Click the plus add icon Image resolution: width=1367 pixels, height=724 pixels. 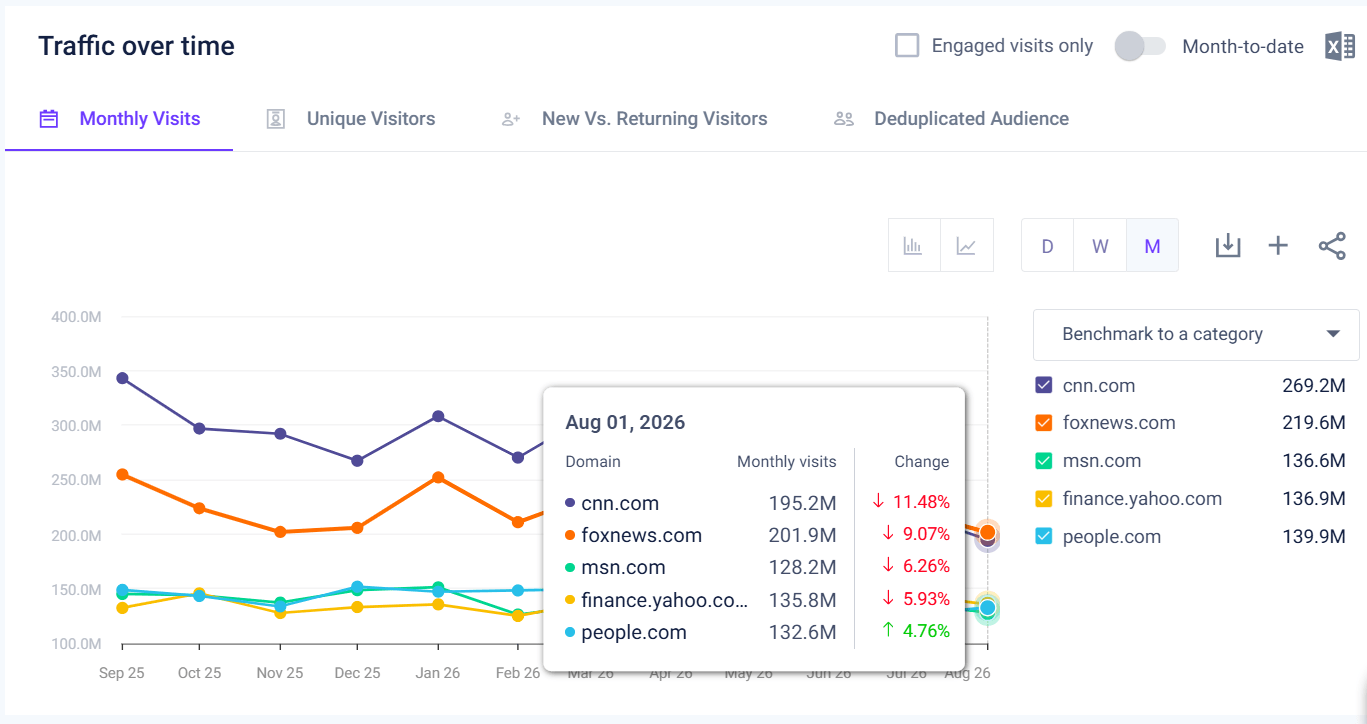[x=1278, y=245]
